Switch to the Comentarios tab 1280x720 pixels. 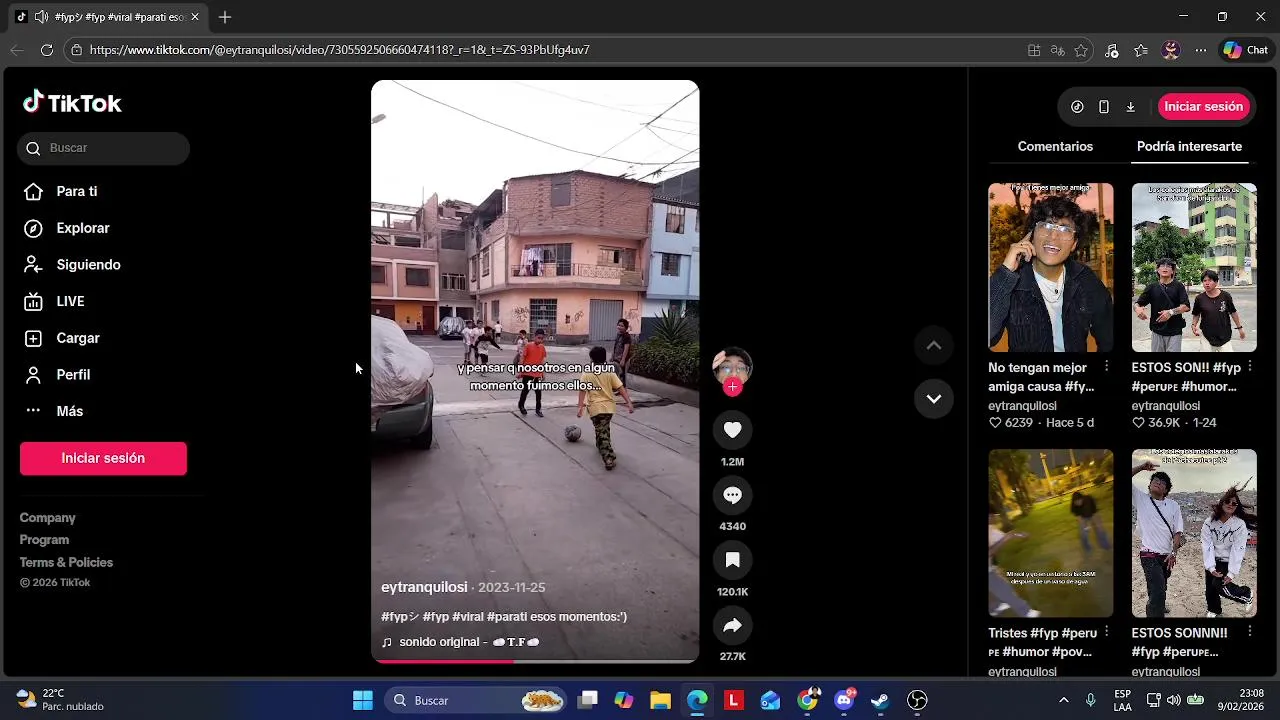click(1055, 146)
